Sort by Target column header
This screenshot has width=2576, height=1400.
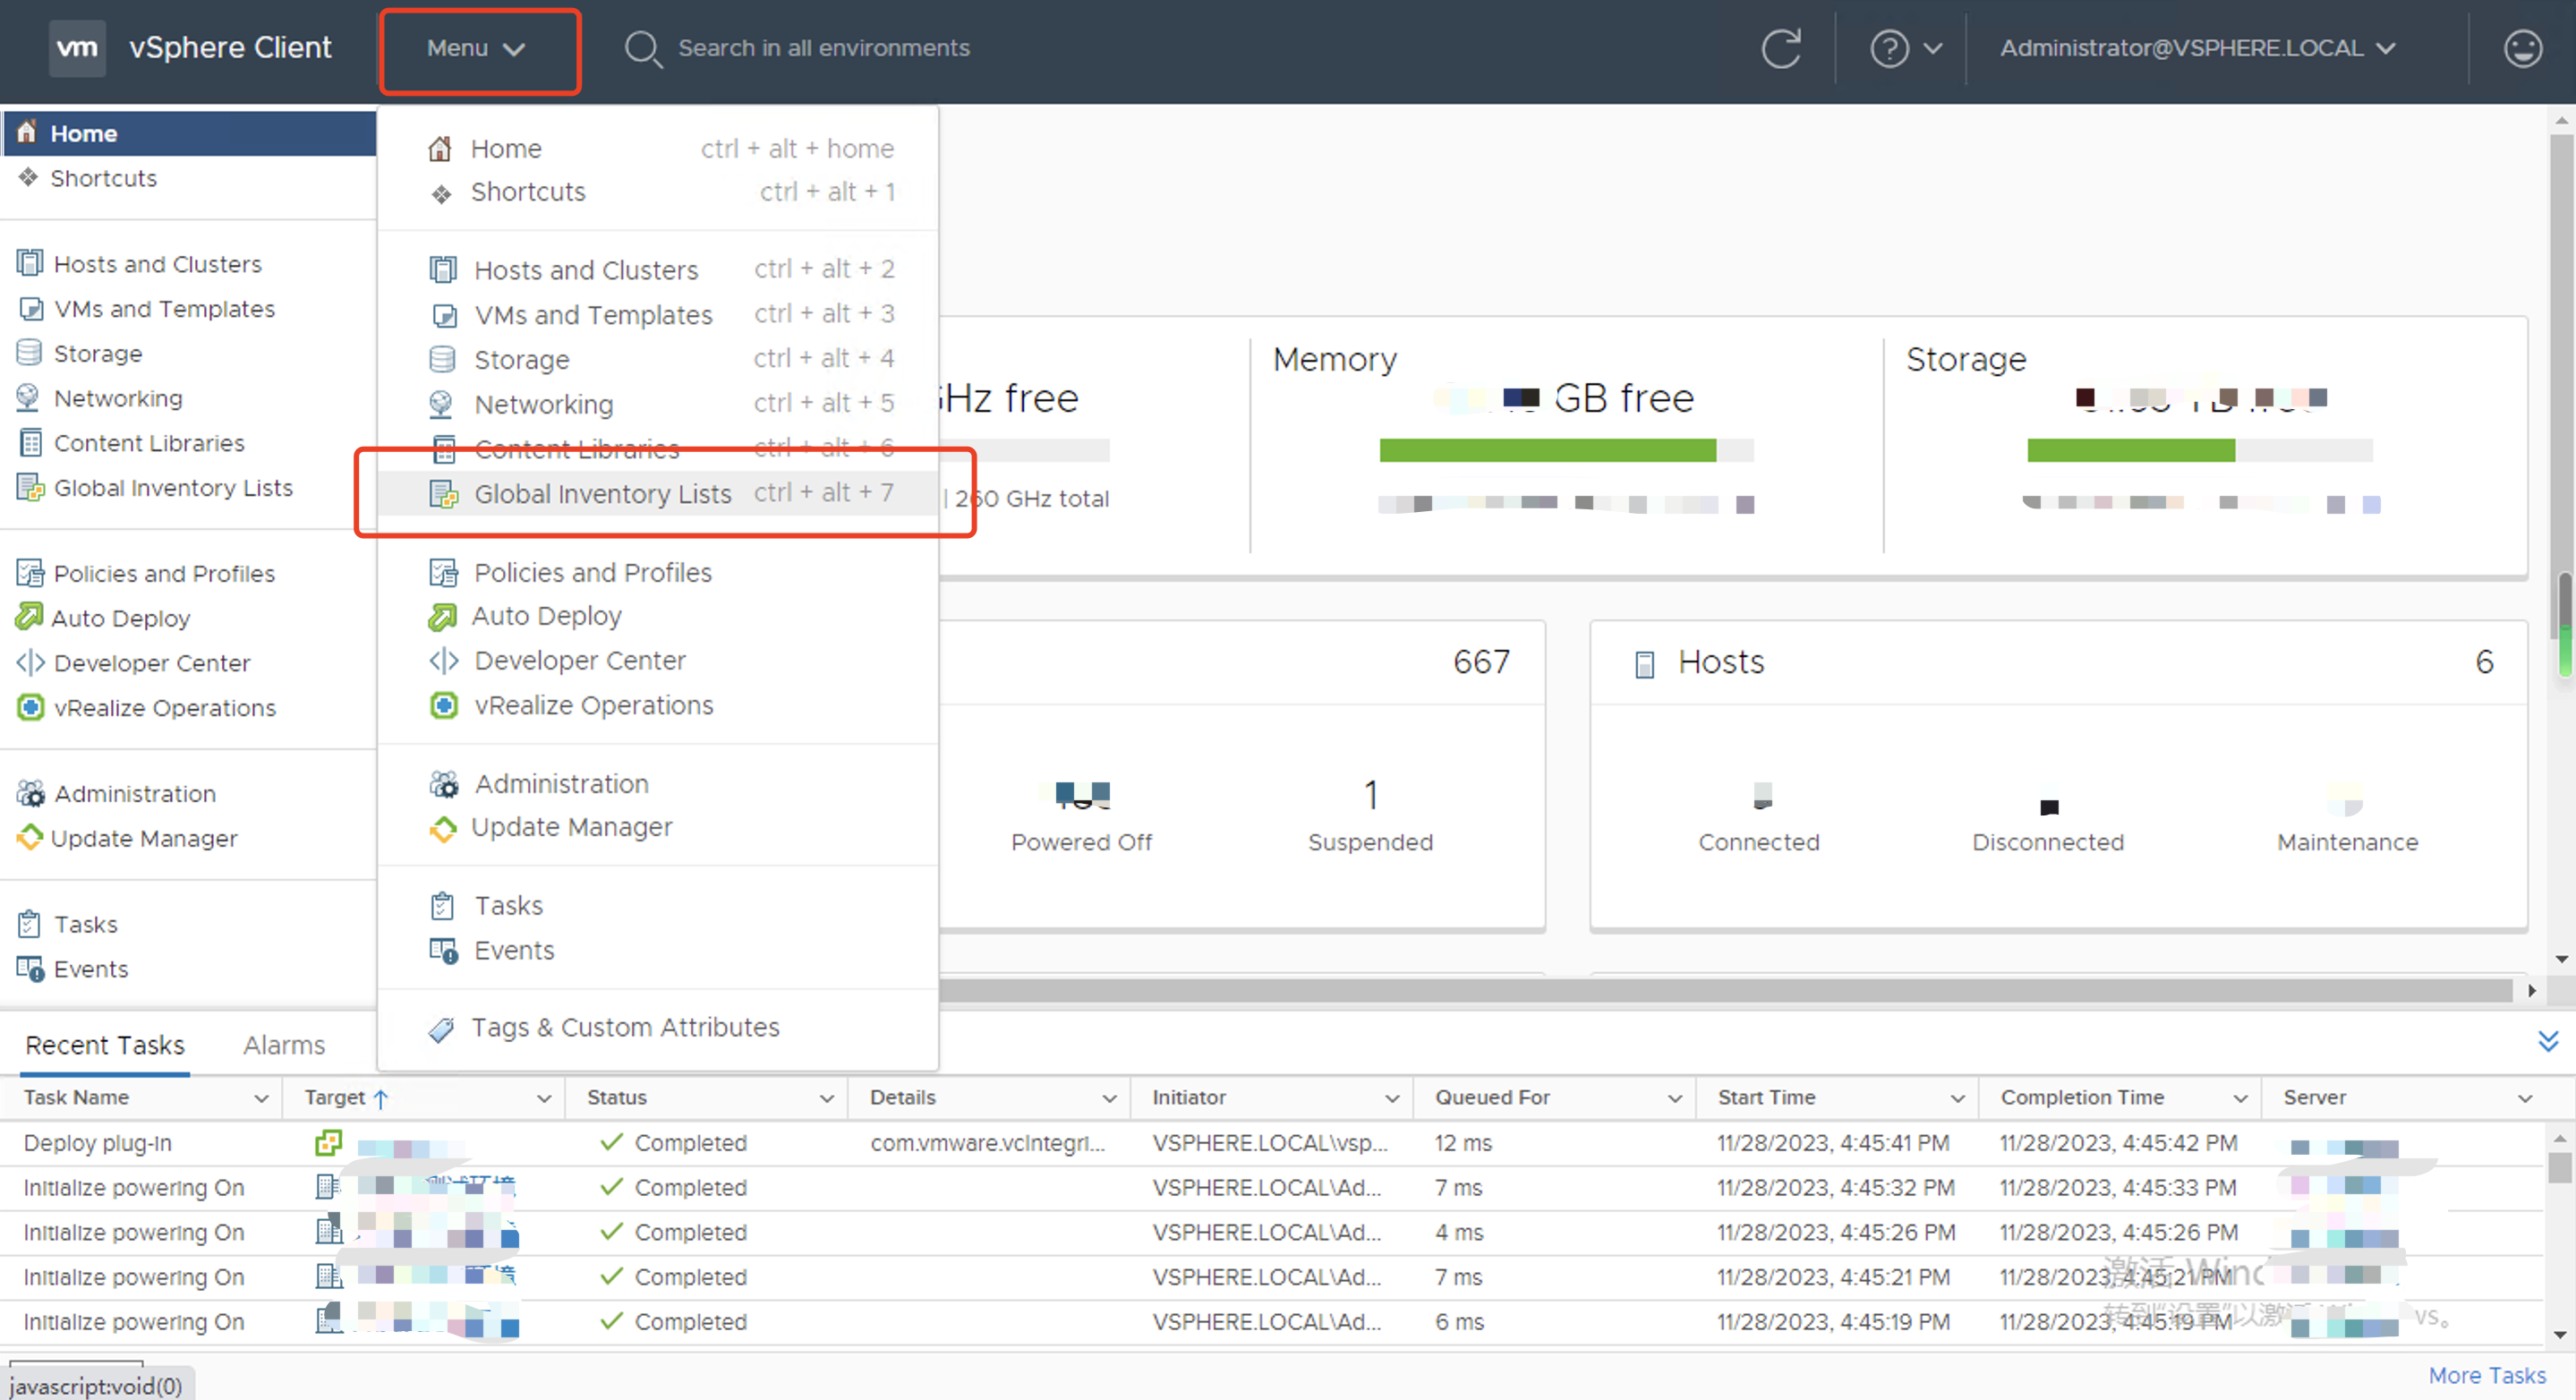[334, 1098]
